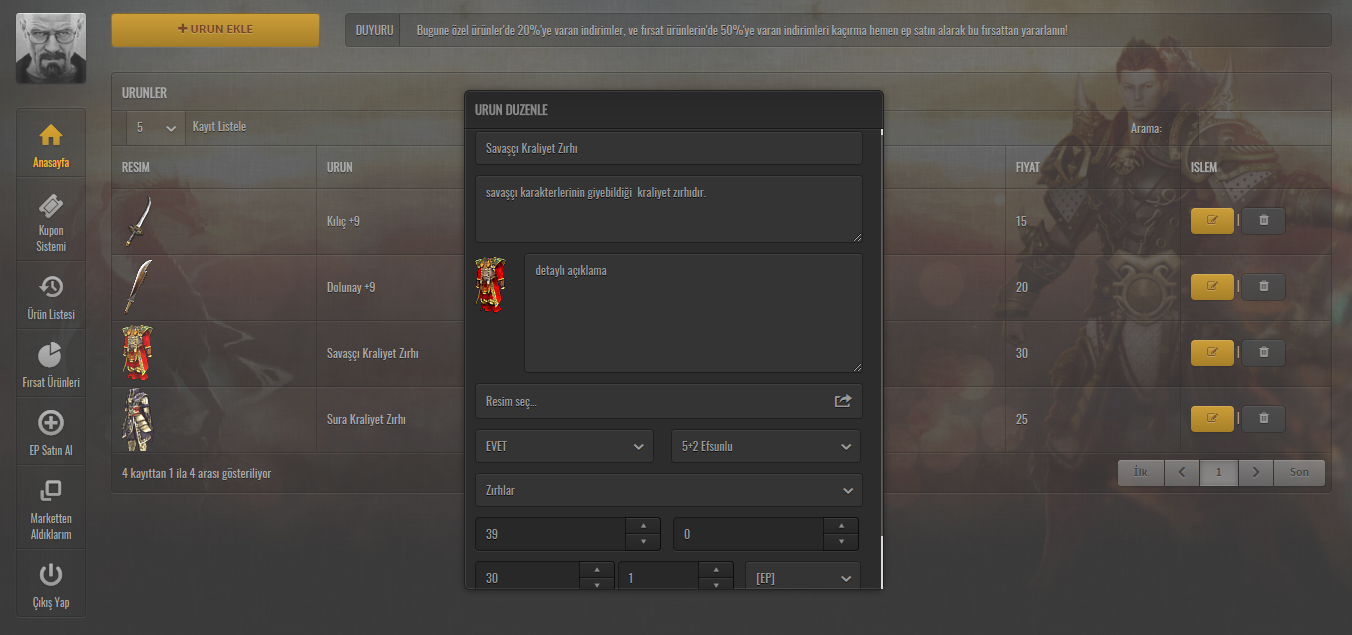The image size is (1352, 635).
Task: Delete the Sura Kraliyet Zırhı row
Action: click(x=1263, y=418)
